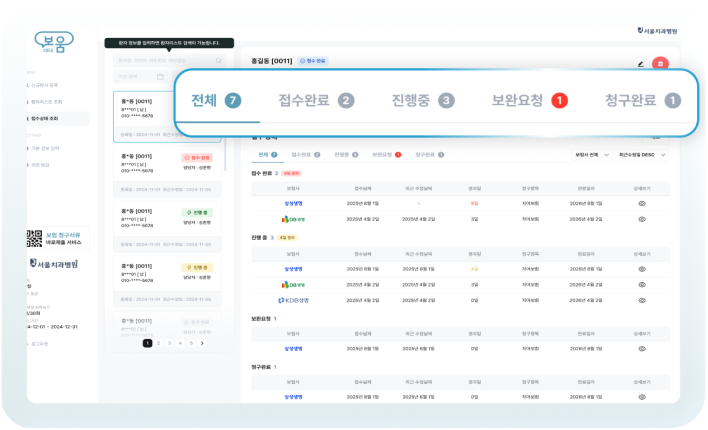View details eye icon for KDB생명 row
708x430 pixels.
[x=642, y=299]
